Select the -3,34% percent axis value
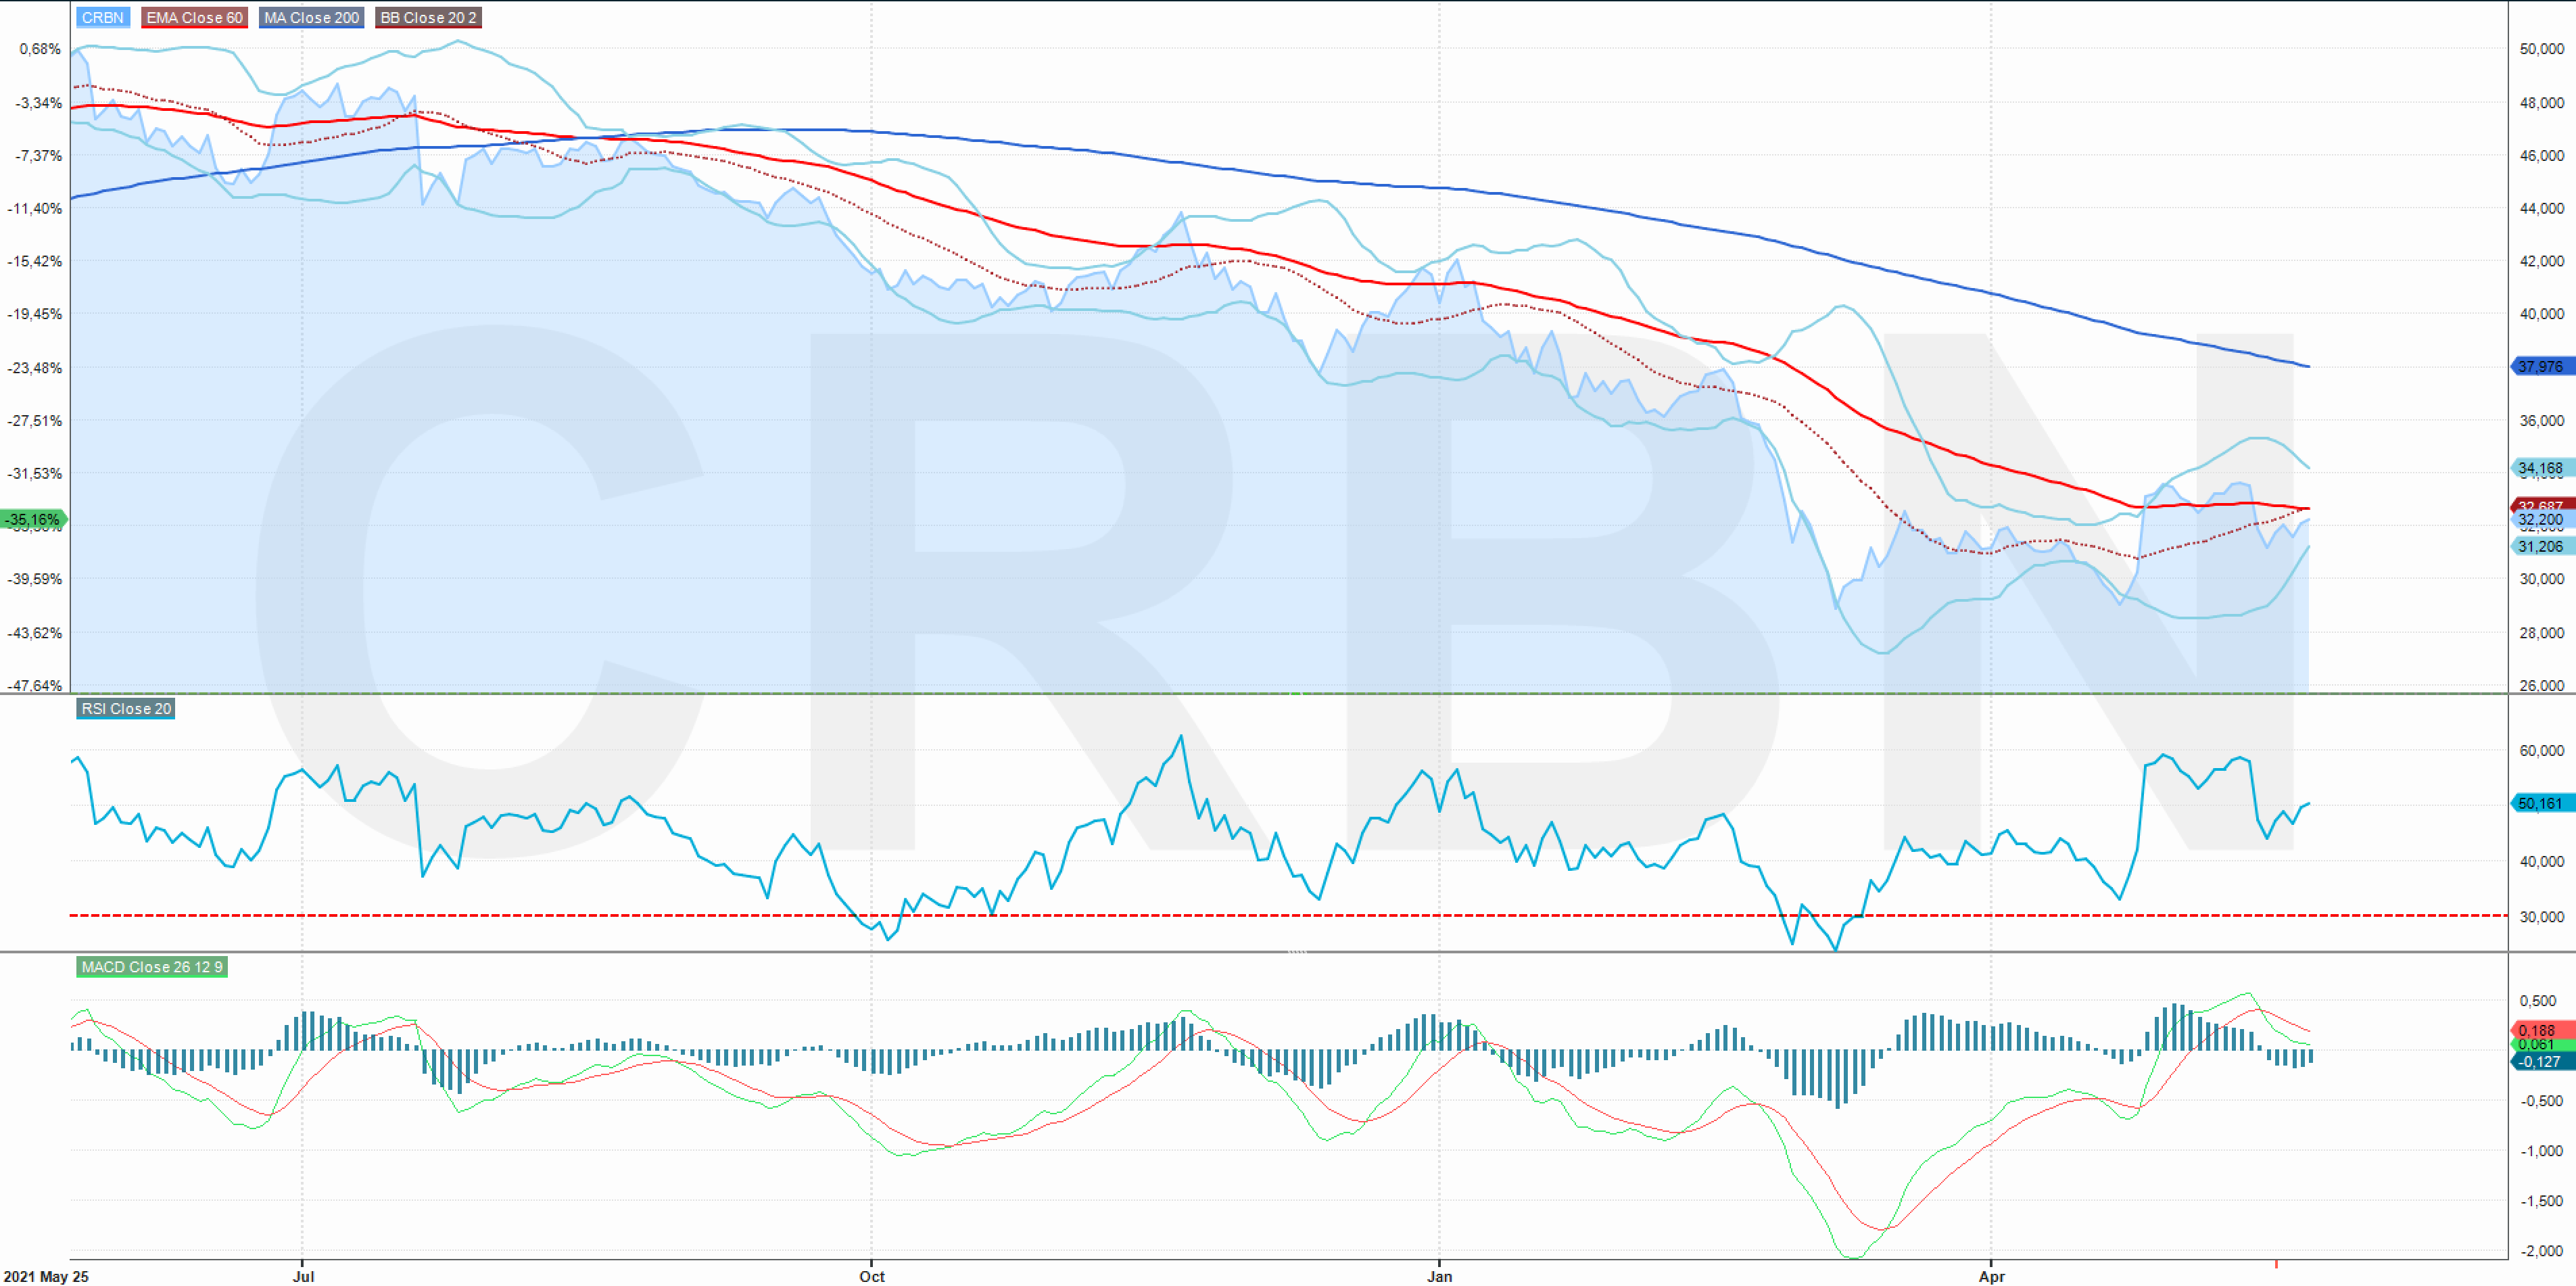This screenshot has width=2576, height=1286. 38,103
